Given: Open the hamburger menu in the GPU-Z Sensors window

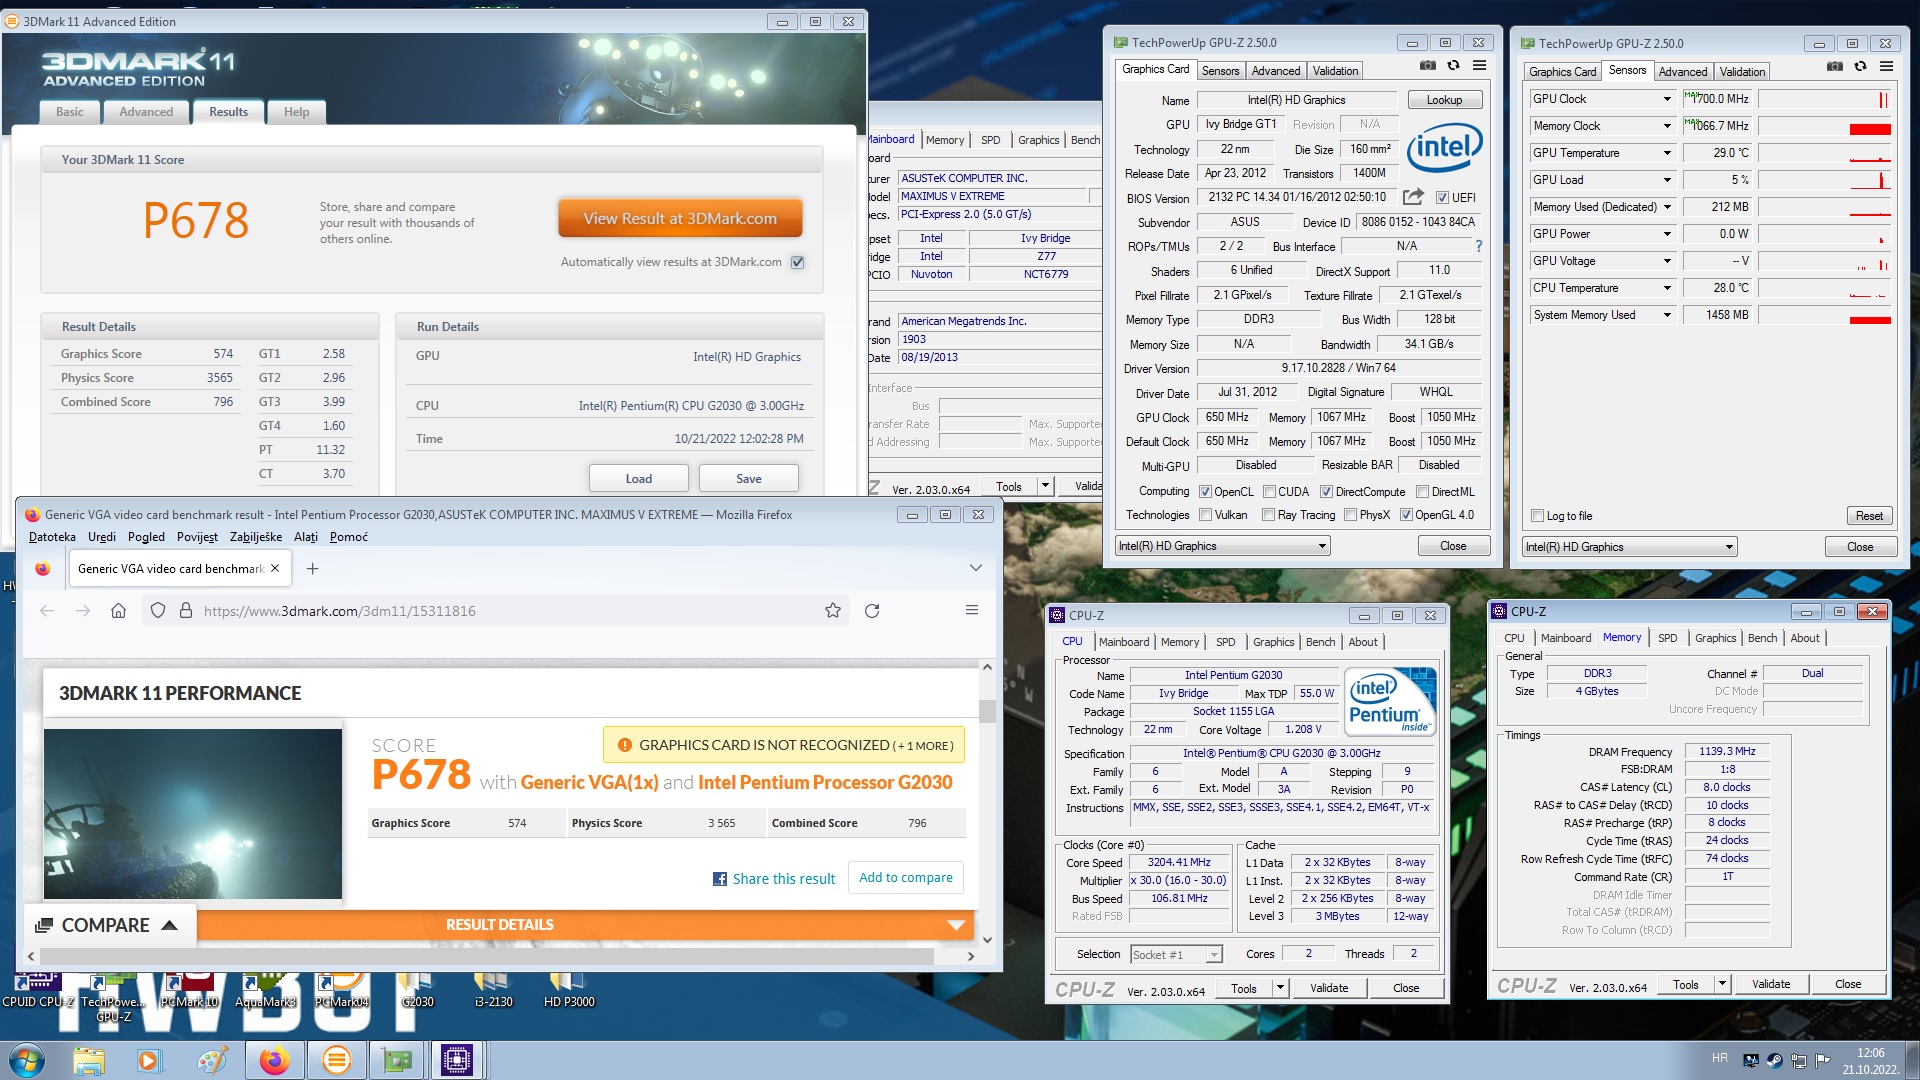Looking at the screenshot, I should point(1886,67).
